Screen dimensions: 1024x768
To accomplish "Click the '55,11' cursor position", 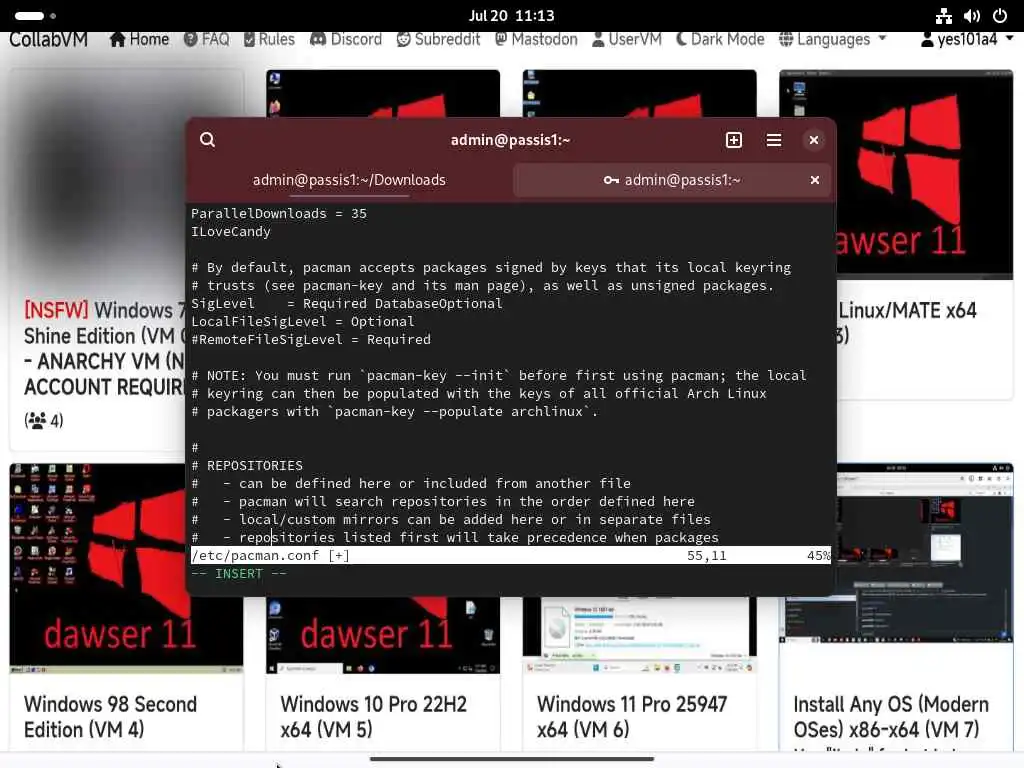I will (x=707, y=555).
